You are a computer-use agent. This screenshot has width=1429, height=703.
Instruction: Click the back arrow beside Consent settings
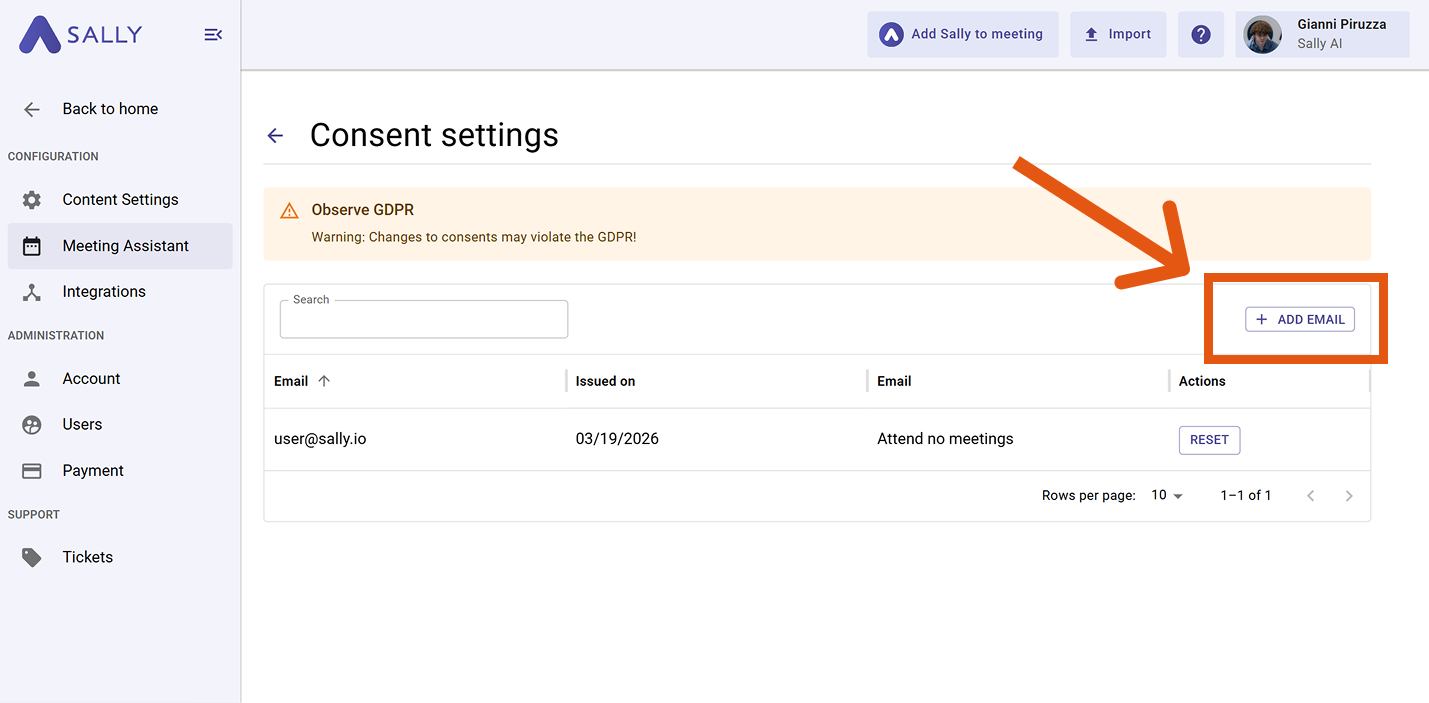tap(275, 136)
